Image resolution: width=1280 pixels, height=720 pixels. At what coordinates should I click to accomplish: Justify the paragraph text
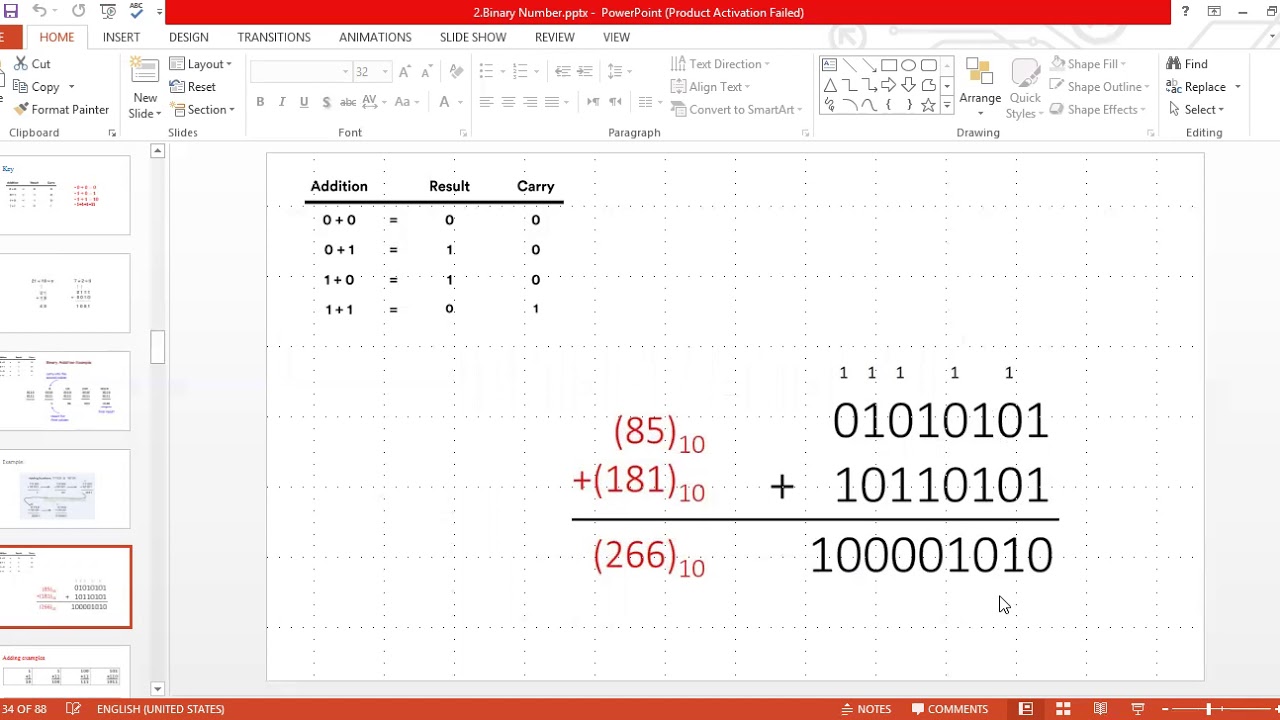(x=552, y=102)
